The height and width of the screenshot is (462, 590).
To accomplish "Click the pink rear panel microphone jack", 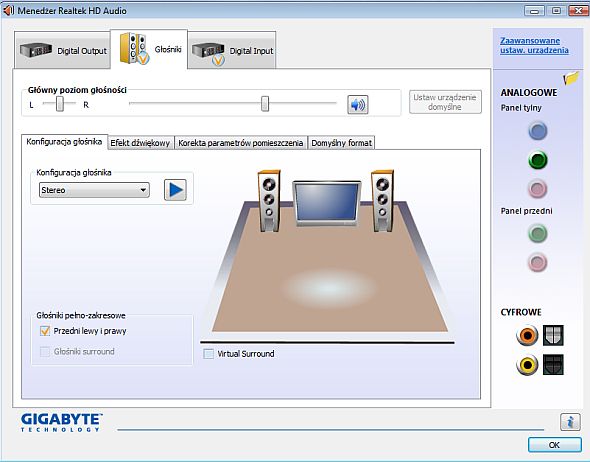I will click(537, 188).
